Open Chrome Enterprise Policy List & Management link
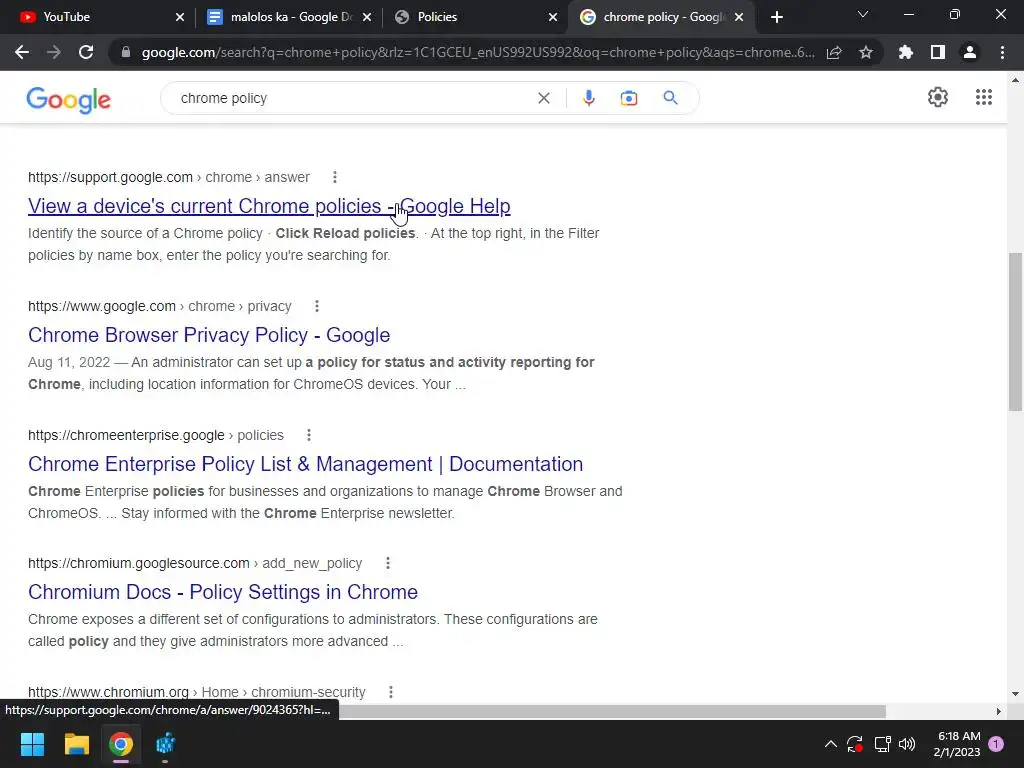The image size is (1024, 768). coord(306,464)
